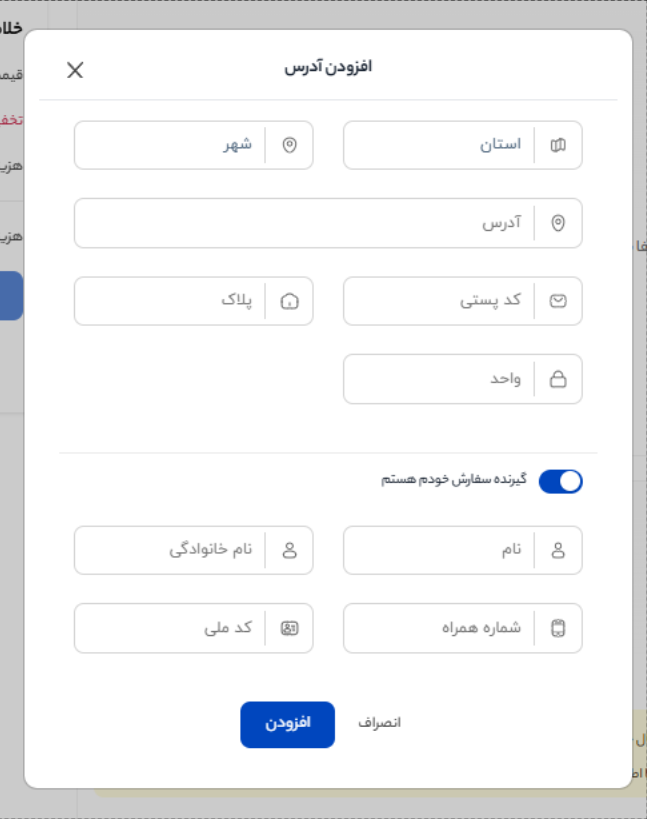Focus the کد پستی postal code field
This screenshot has width=647, height=819.
(x=463, y=301)
